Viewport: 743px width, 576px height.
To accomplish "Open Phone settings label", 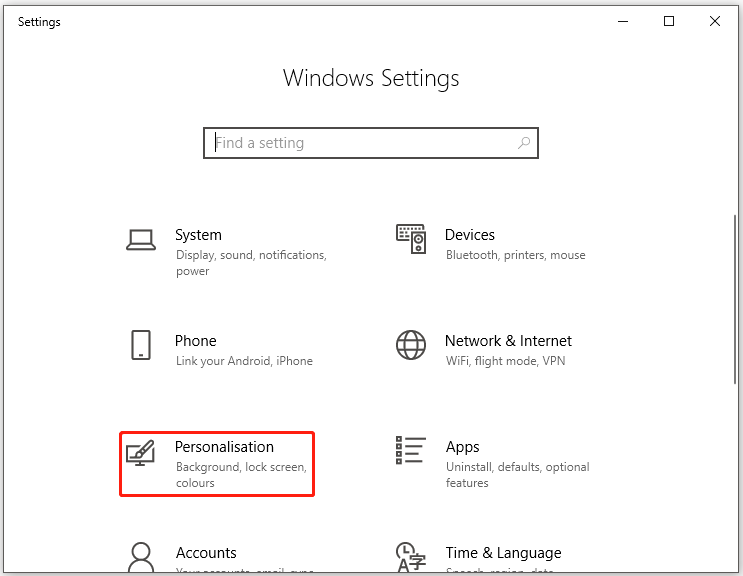I will (196, 341).
